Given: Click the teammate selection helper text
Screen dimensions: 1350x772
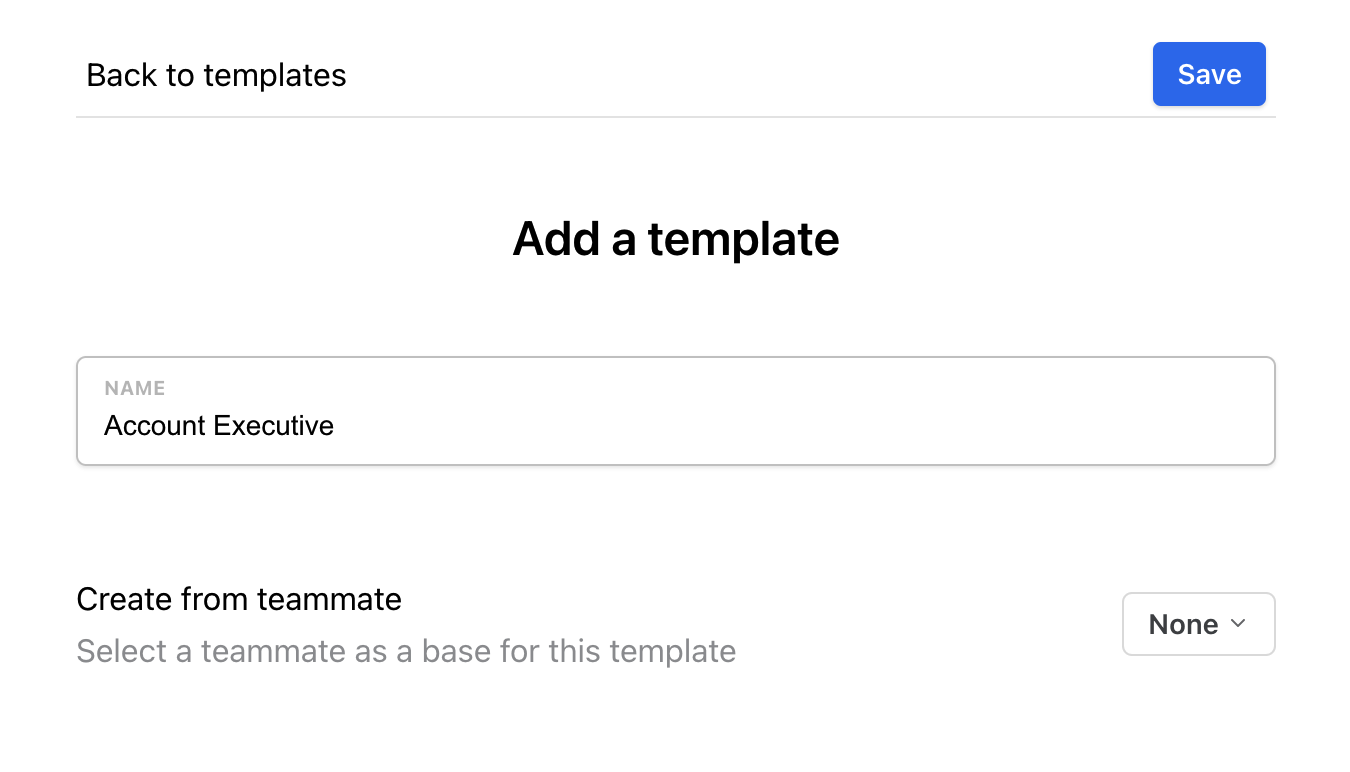Looking at the screenshot, I should (x=405, y=650).
